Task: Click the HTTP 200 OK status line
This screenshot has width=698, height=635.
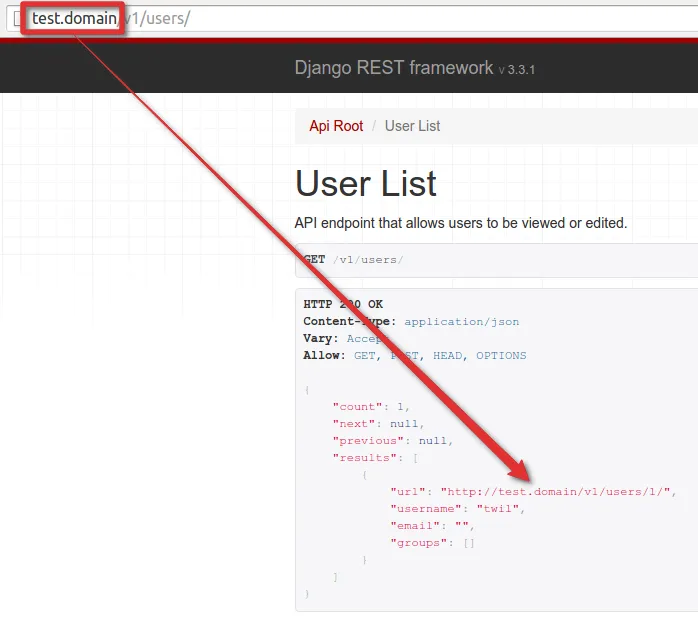Action: point(343,304)
